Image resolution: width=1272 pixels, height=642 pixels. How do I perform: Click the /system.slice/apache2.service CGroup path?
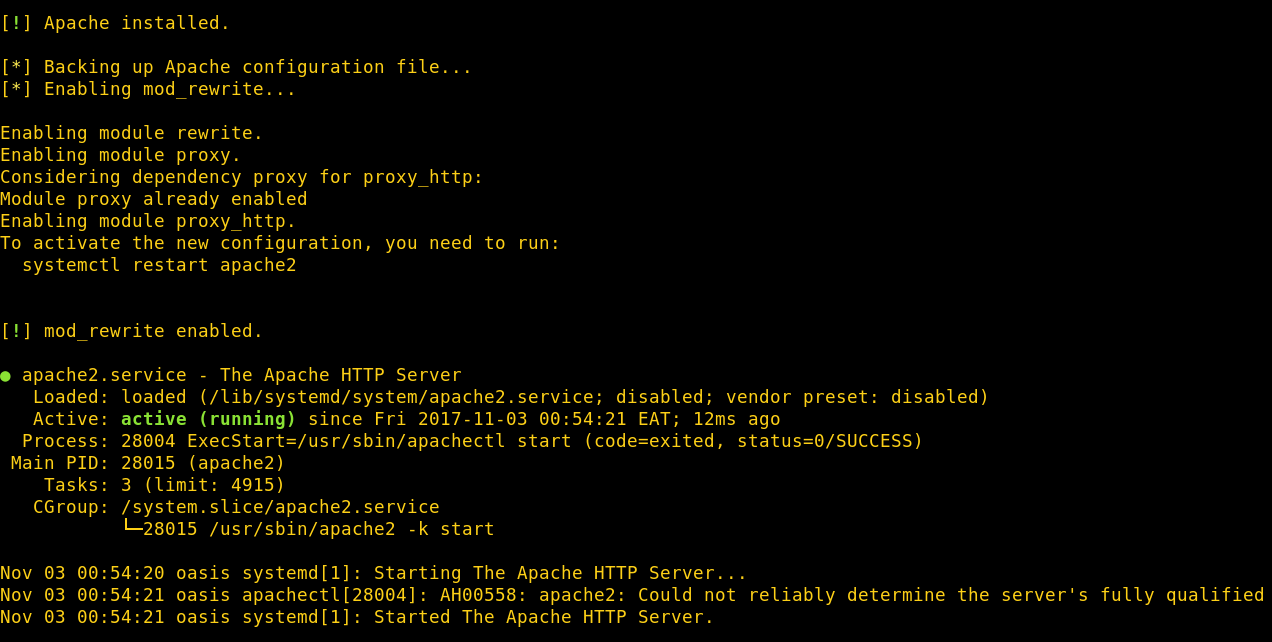pos(280,507)
